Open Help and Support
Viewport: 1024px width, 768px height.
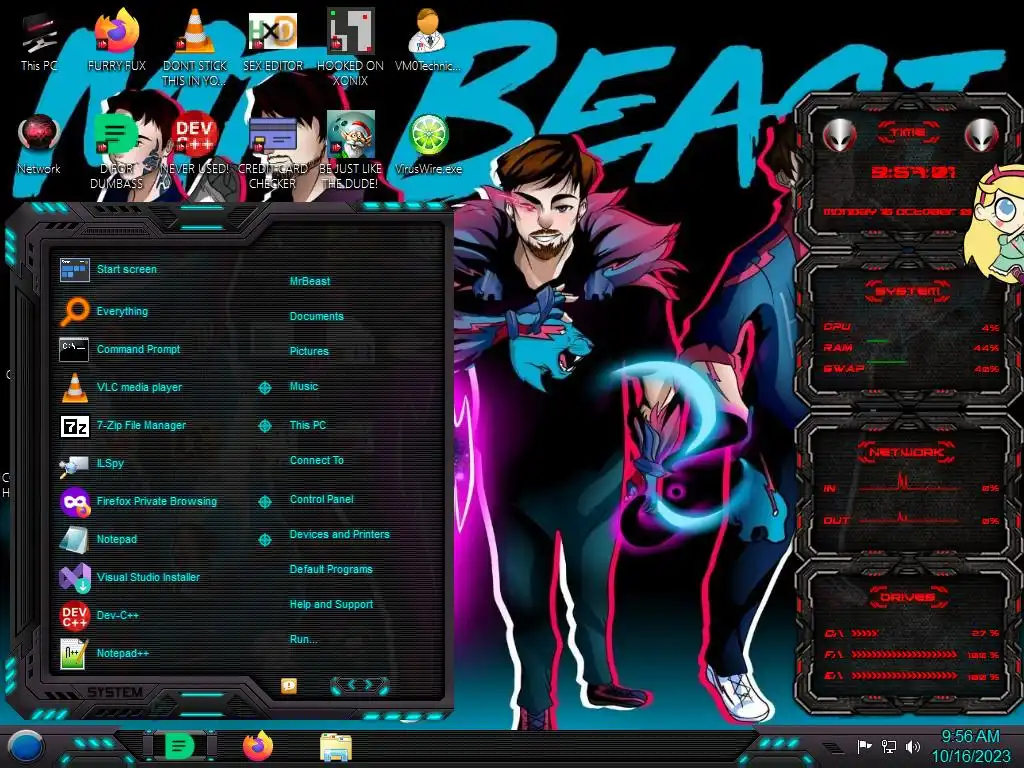click(331, 605)
